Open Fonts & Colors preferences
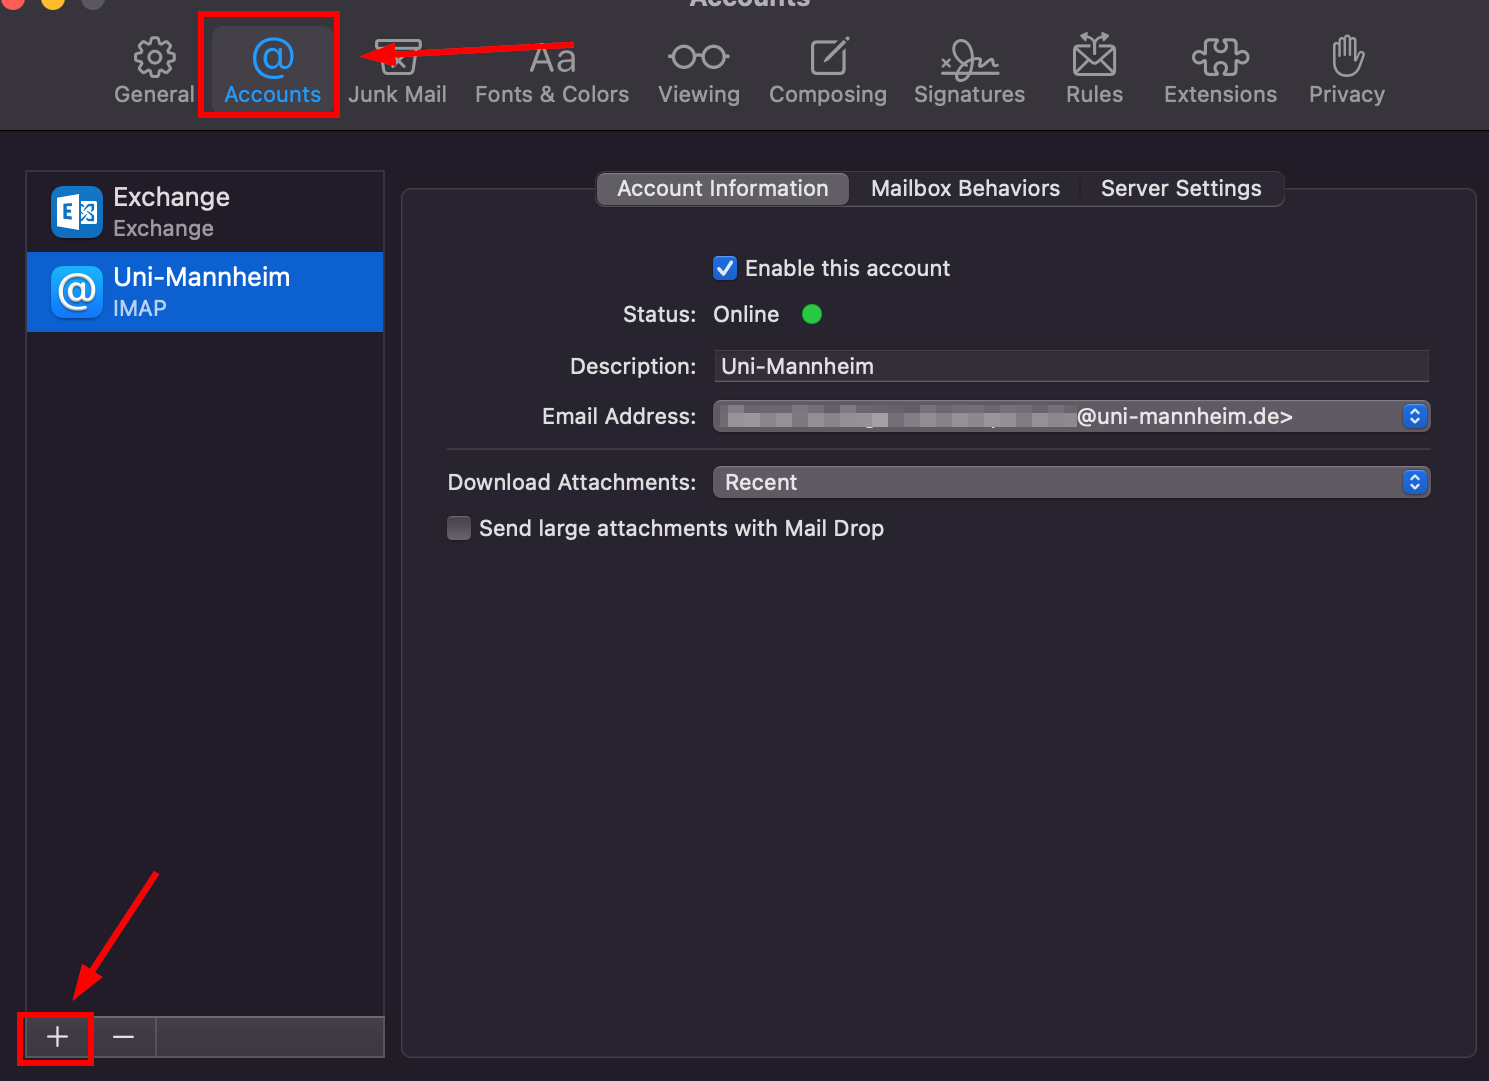Image resolution: width=1489 pixels, height=1081 pixels. click(x=552, y=71)
